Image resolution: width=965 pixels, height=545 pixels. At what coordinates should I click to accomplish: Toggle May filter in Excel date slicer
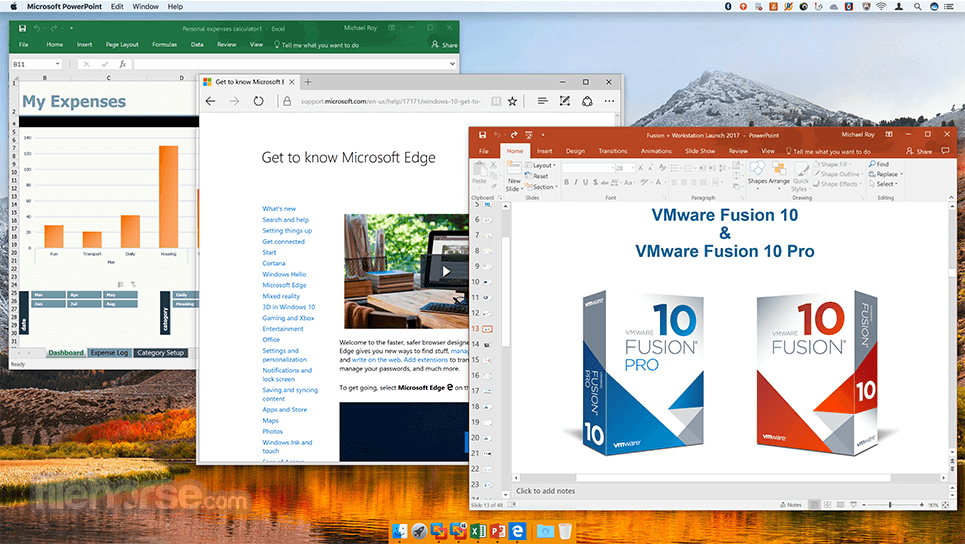click(x=121, y=295)
